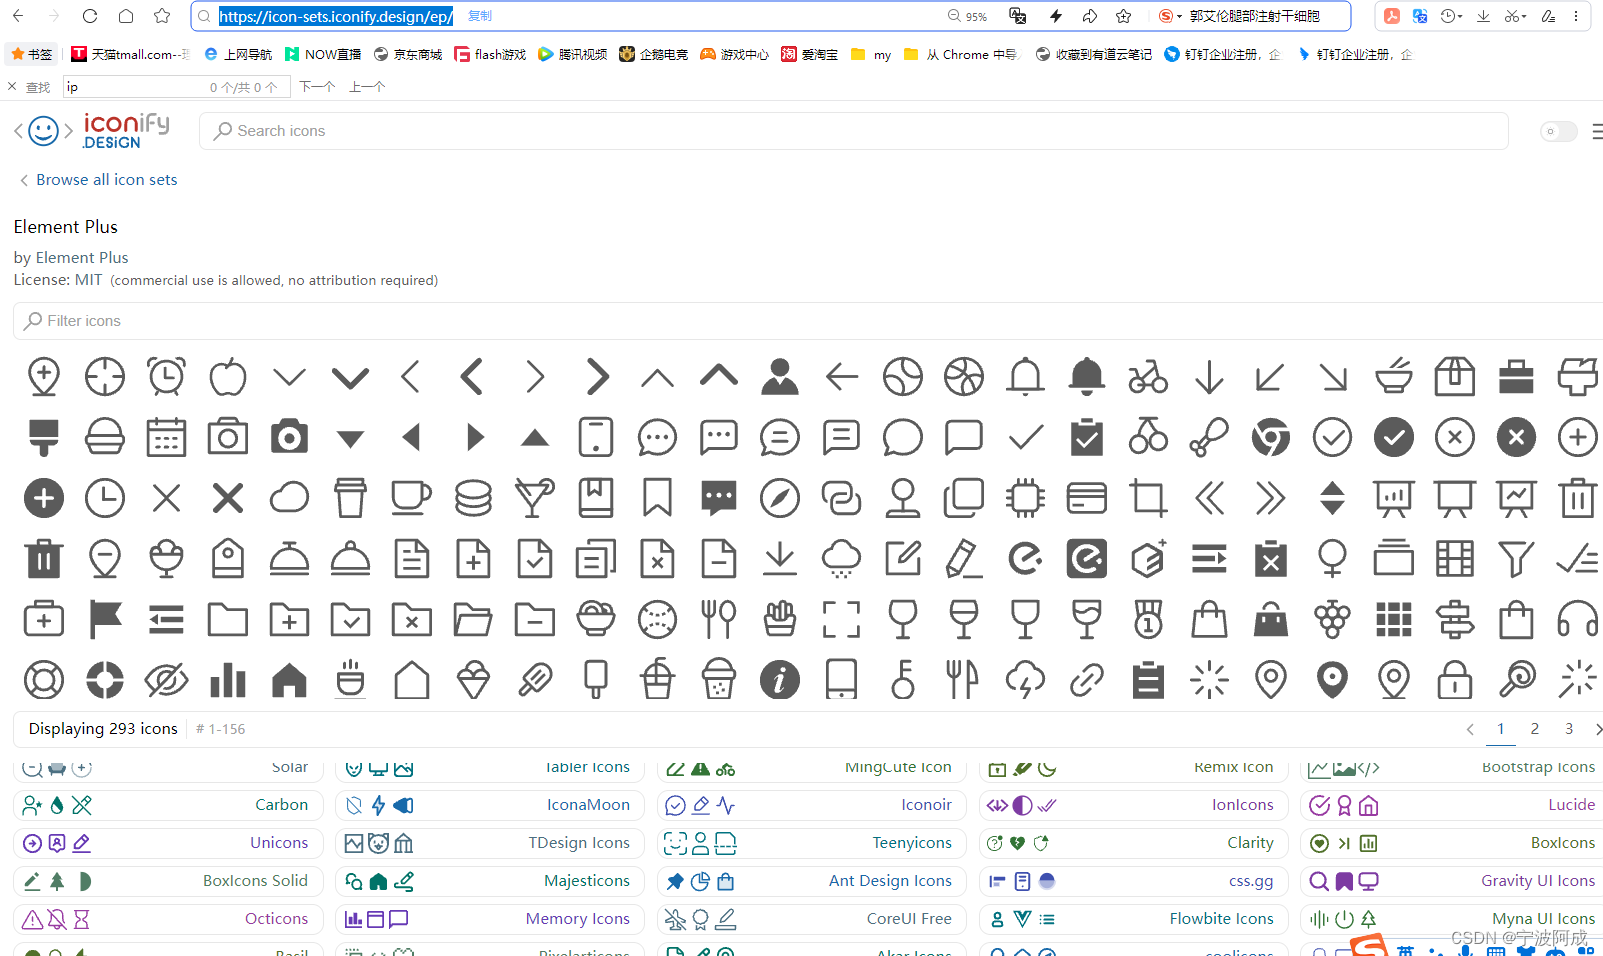Focus the Filter icons field

[x=808, y=321]
